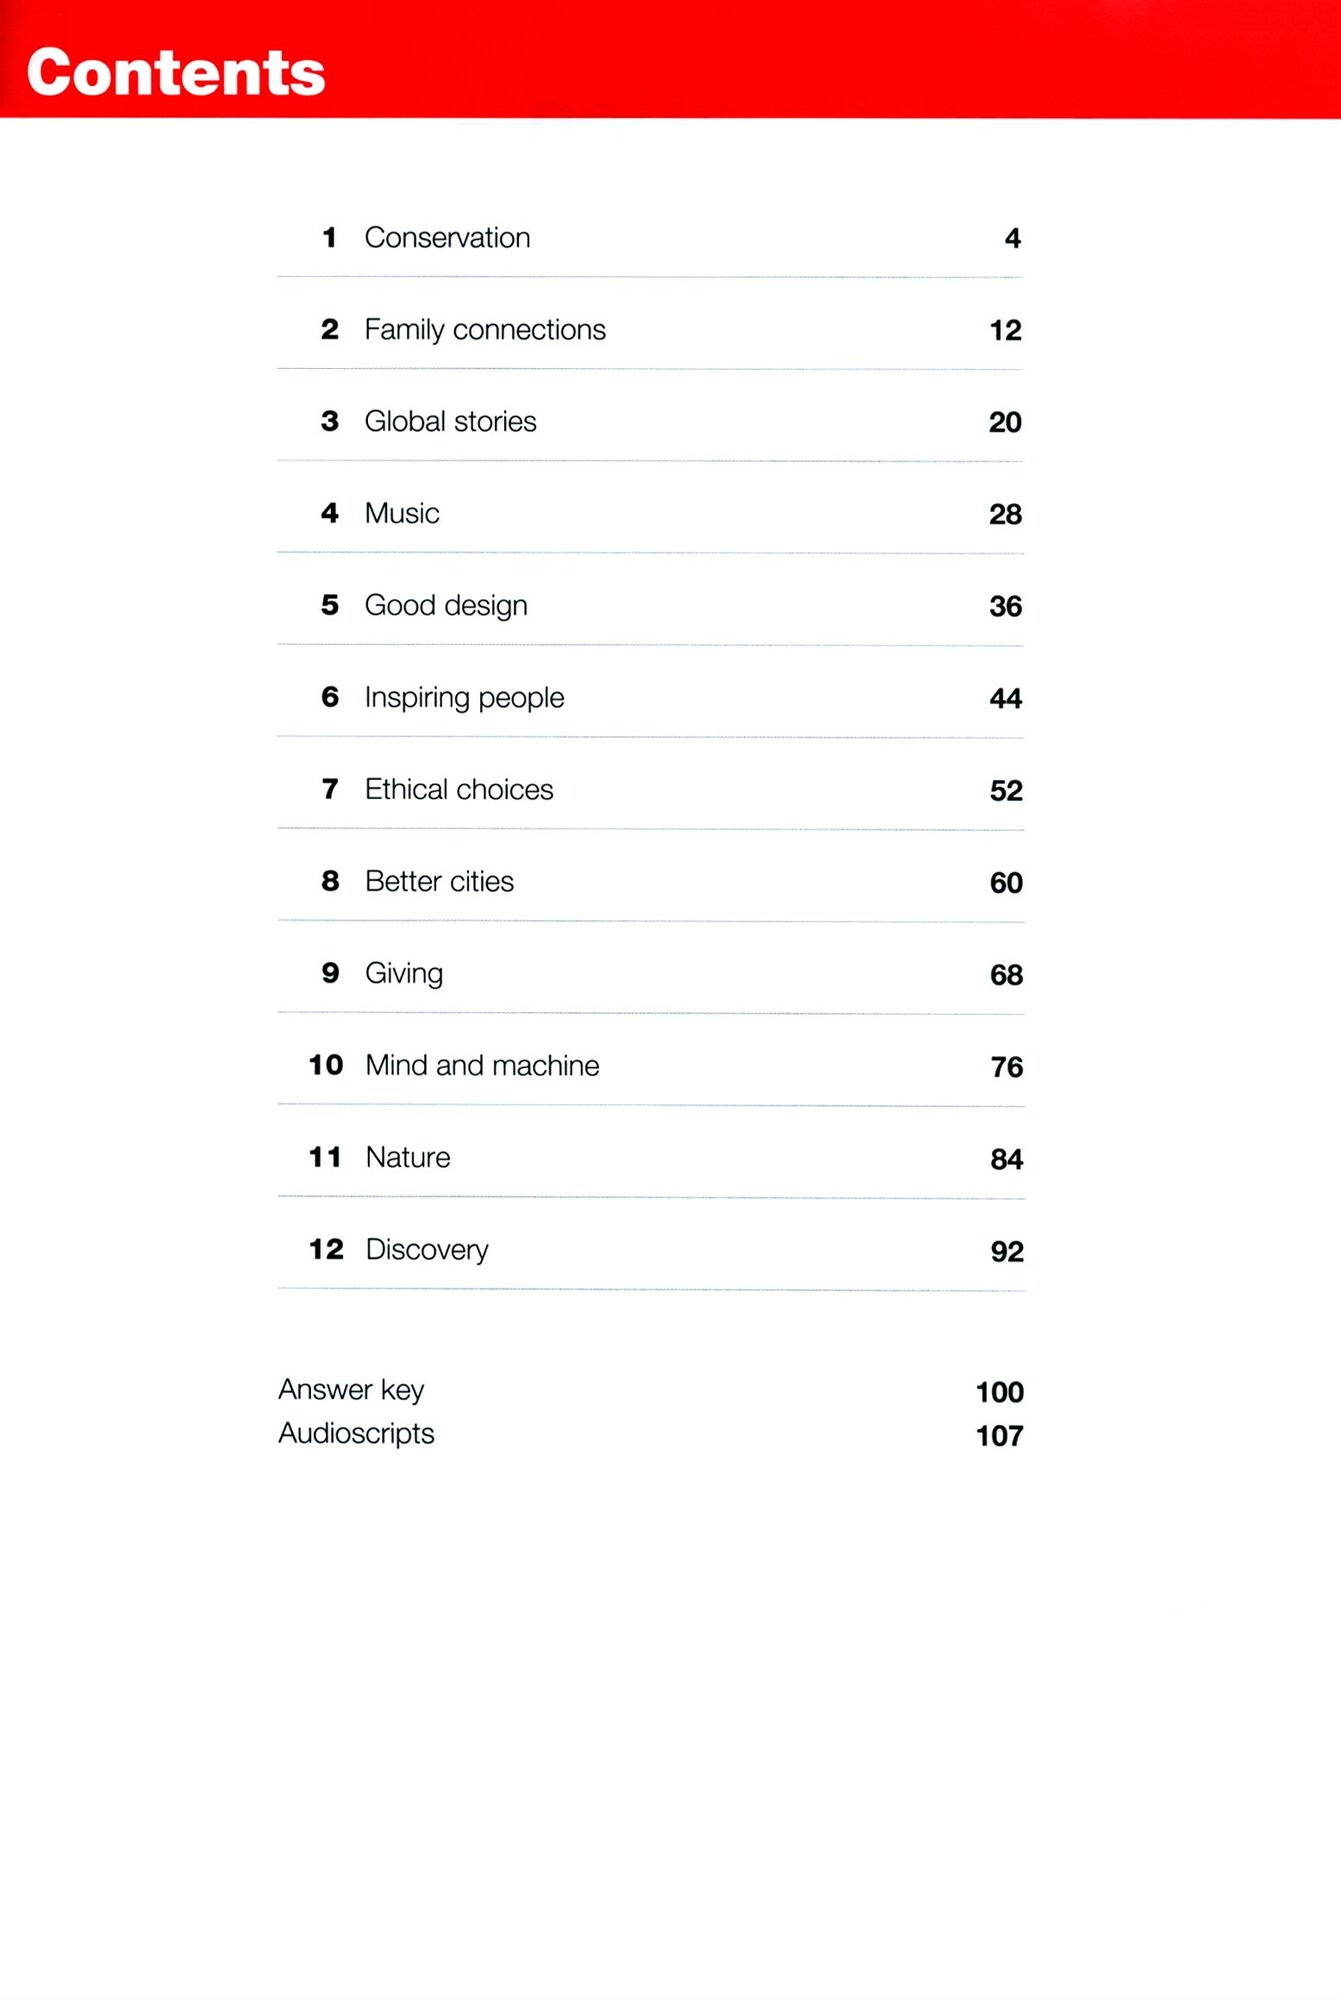Open the Music chapter entry
Image resolution: width=1341 pixels, height=2000 pixels.
(x=402, y=514)
